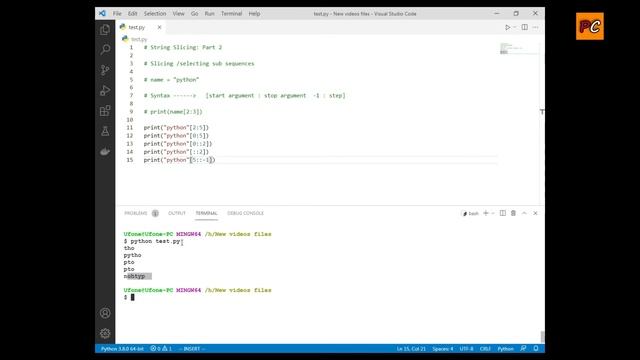Maximize the panel with the chevron-up icon

click(524, 213)
